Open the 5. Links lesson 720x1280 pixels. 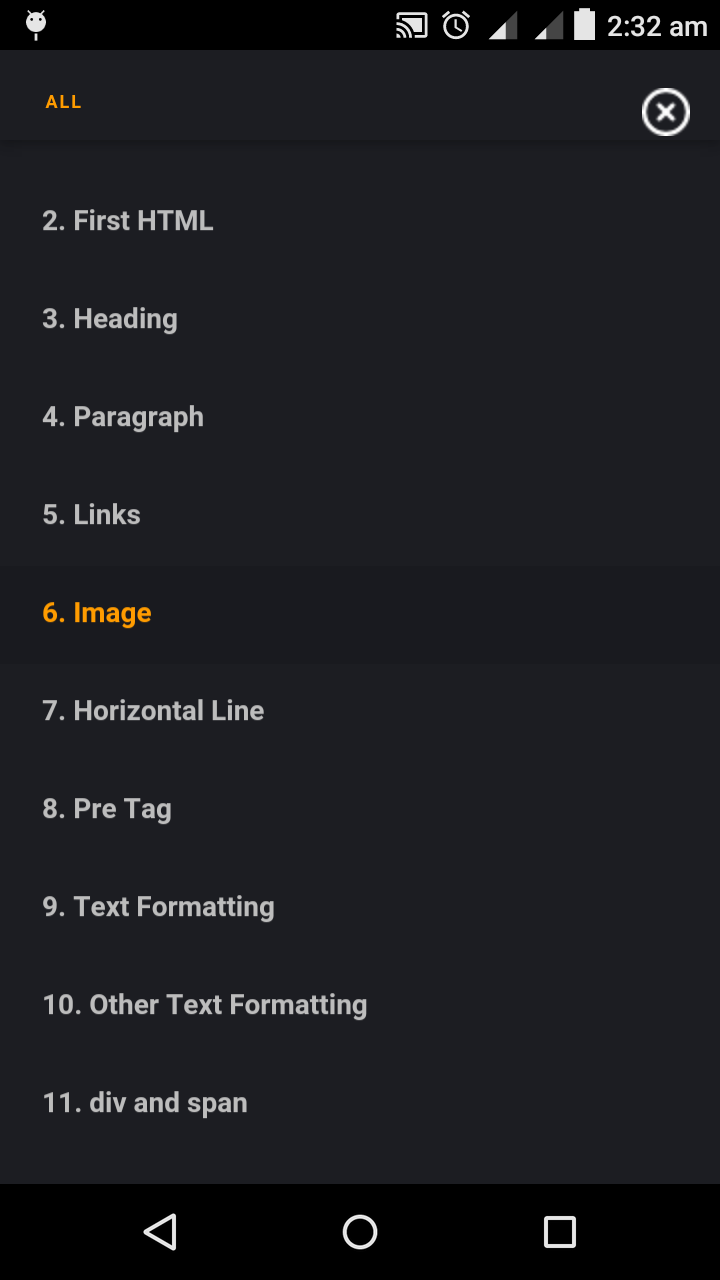click(91, 514)
